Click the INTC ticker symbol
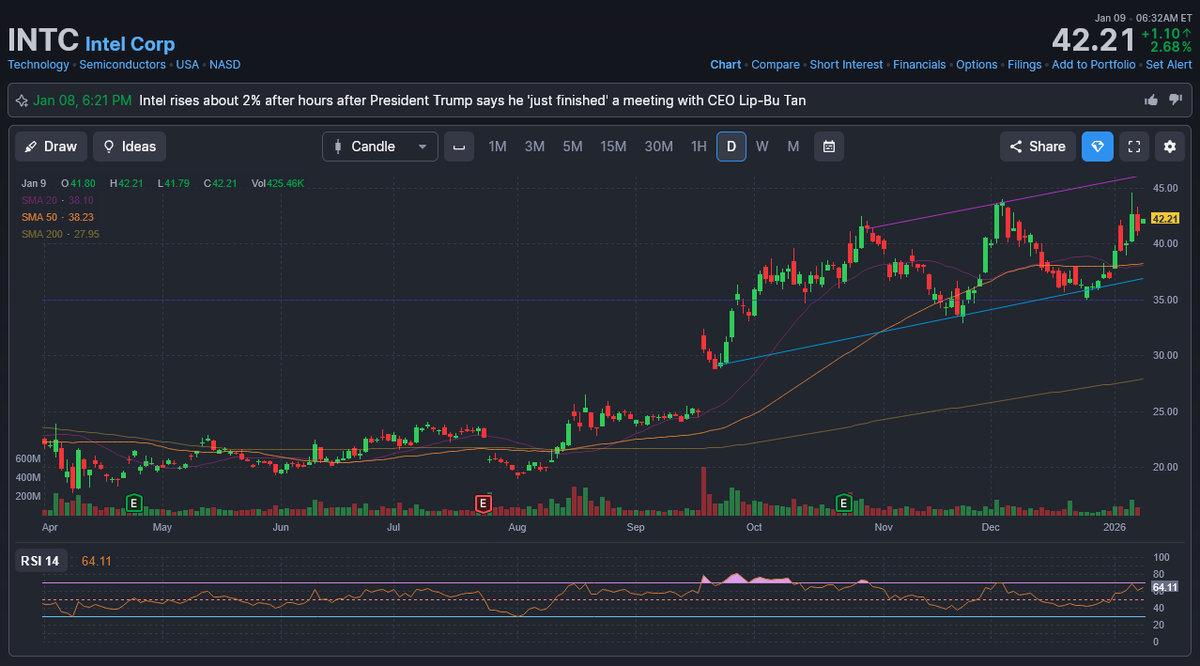1200x666 pixels. click(43, 40)
